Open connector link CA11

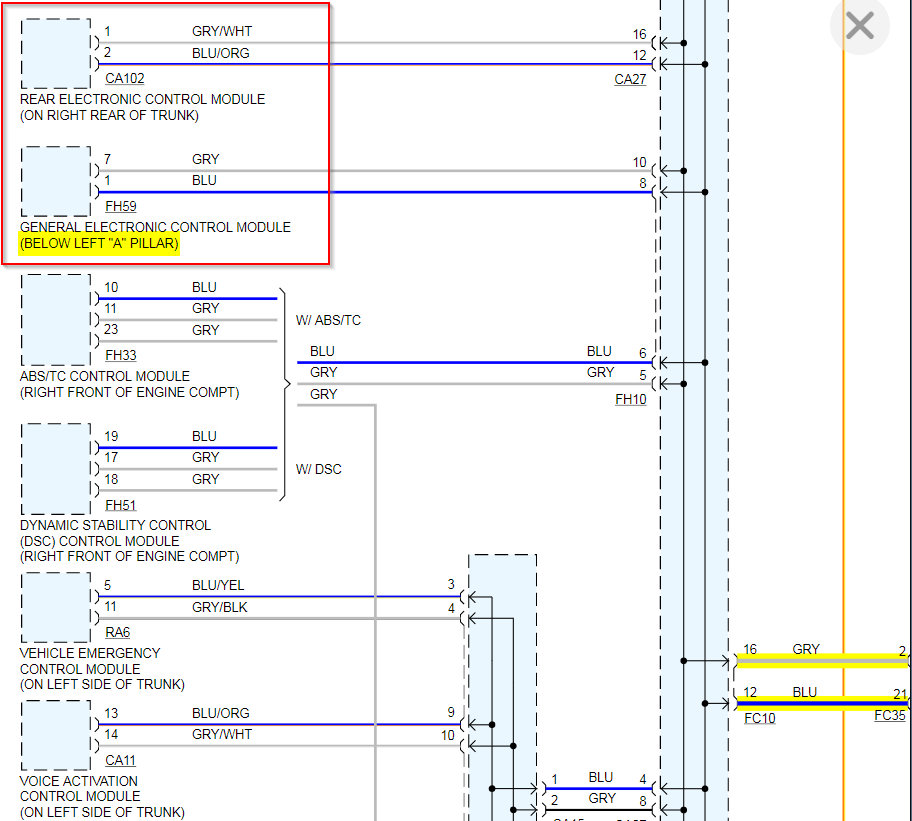(x=120, y=760)
